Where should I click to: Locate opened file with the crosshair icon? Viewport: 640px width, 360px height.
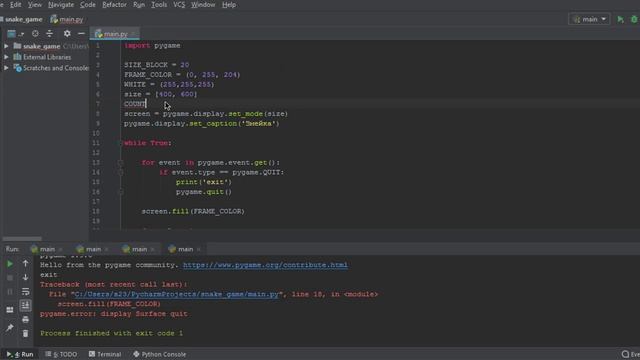pos(35,33)
